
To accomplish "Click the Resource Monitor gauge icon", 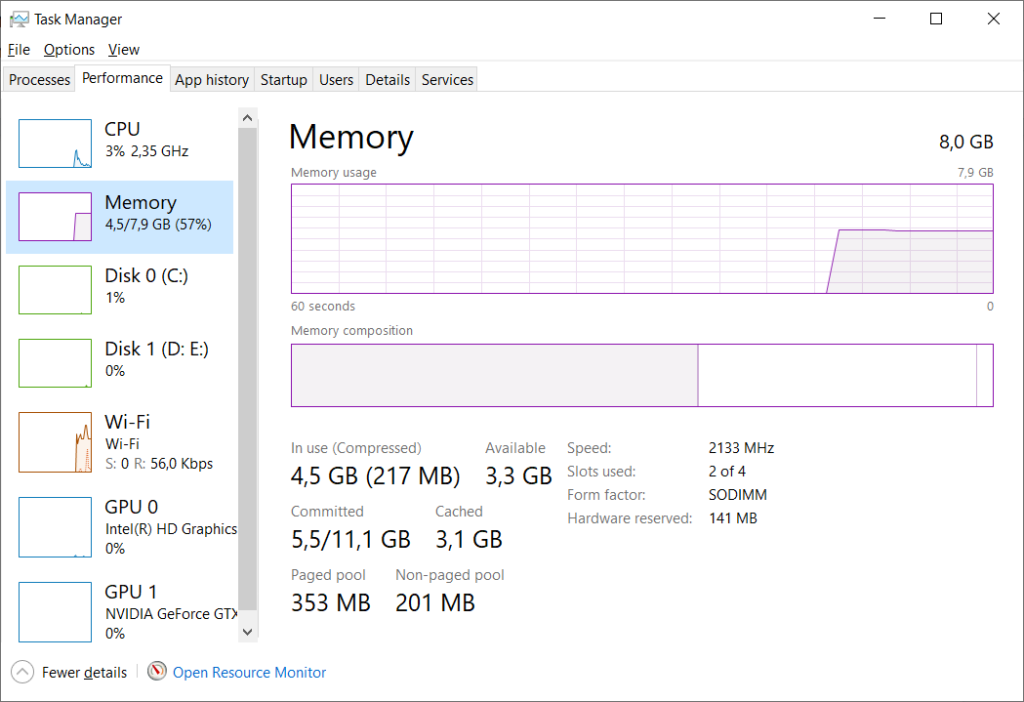I will pyautogui.click(x=157, y=671).
